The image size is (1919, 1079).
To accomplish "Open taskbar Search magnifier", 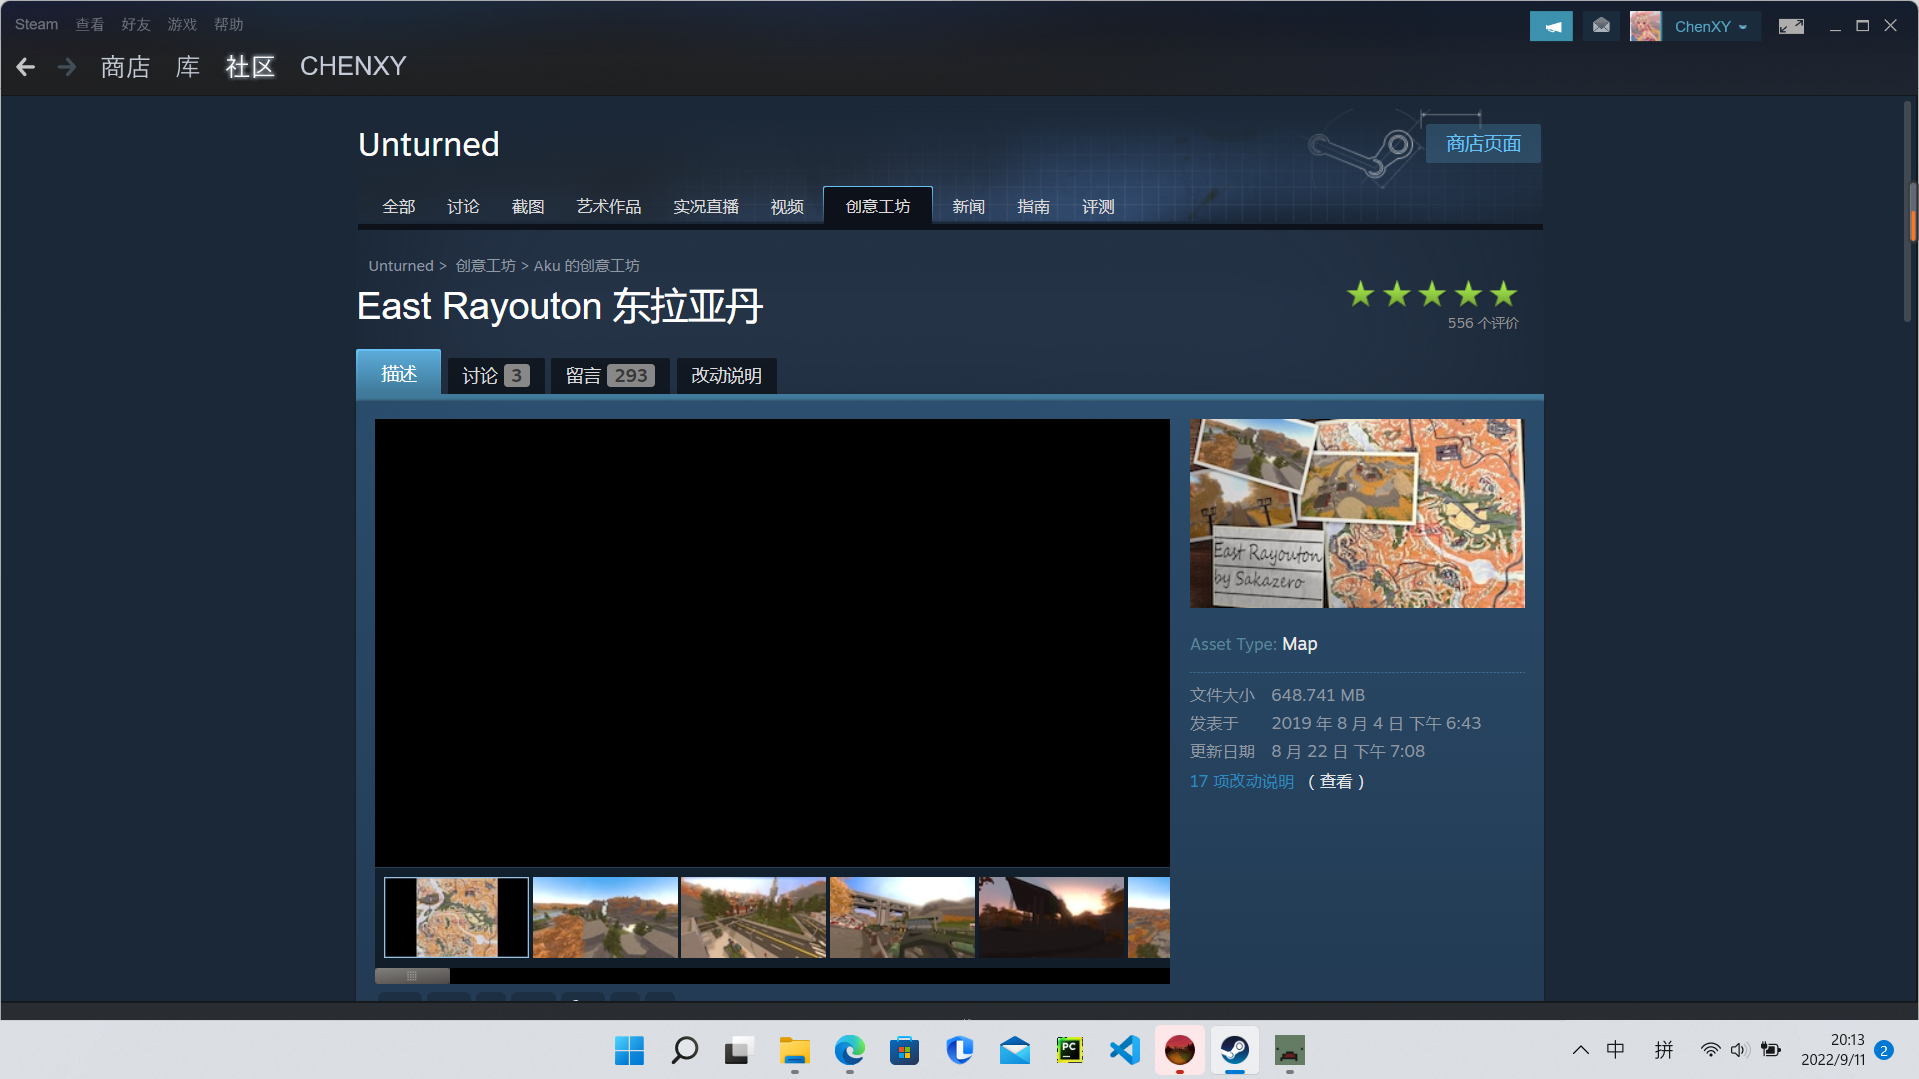I will pos(684,1050).
